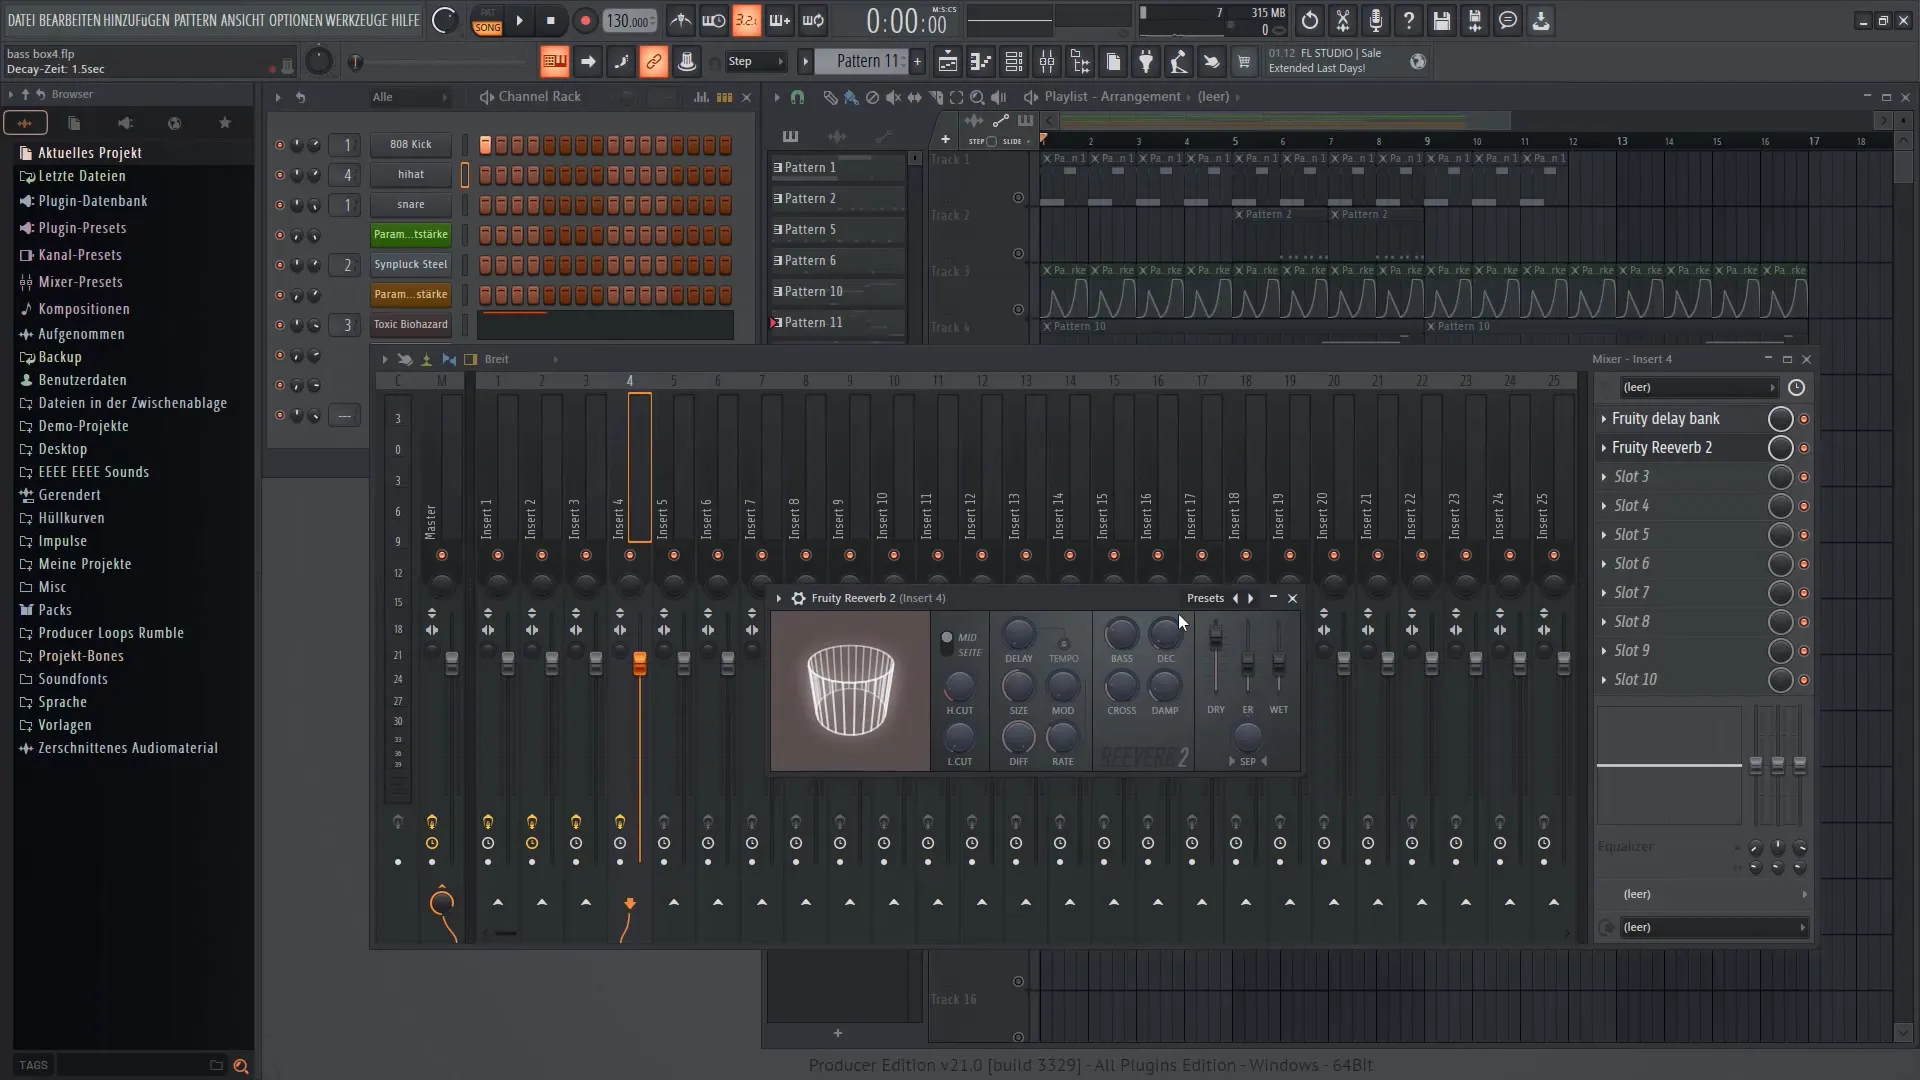
Task: Start playback with the play button
Action: (x=519, y=20)
